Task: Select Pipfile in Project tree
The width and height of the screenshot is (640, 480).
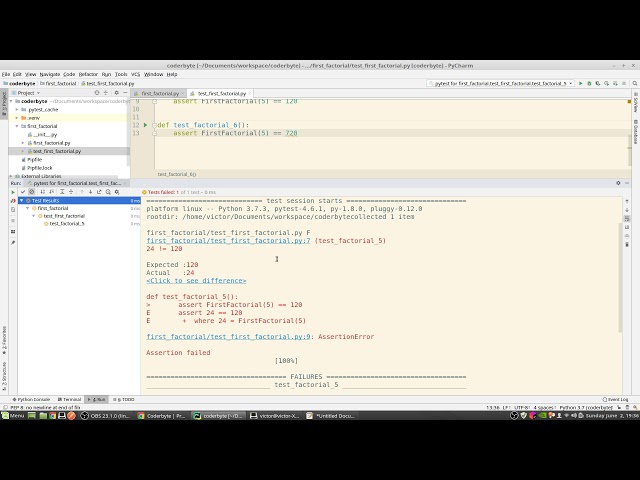Action: click(x=31, y=160)
